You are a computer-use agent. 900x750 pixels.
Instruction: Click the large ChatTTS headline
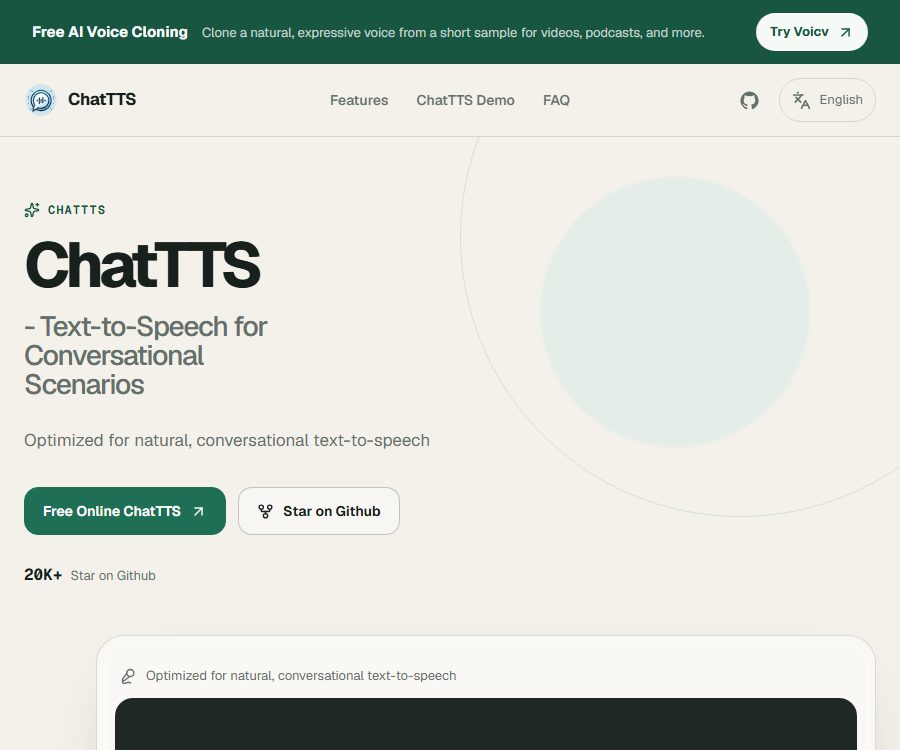[142, 265]
